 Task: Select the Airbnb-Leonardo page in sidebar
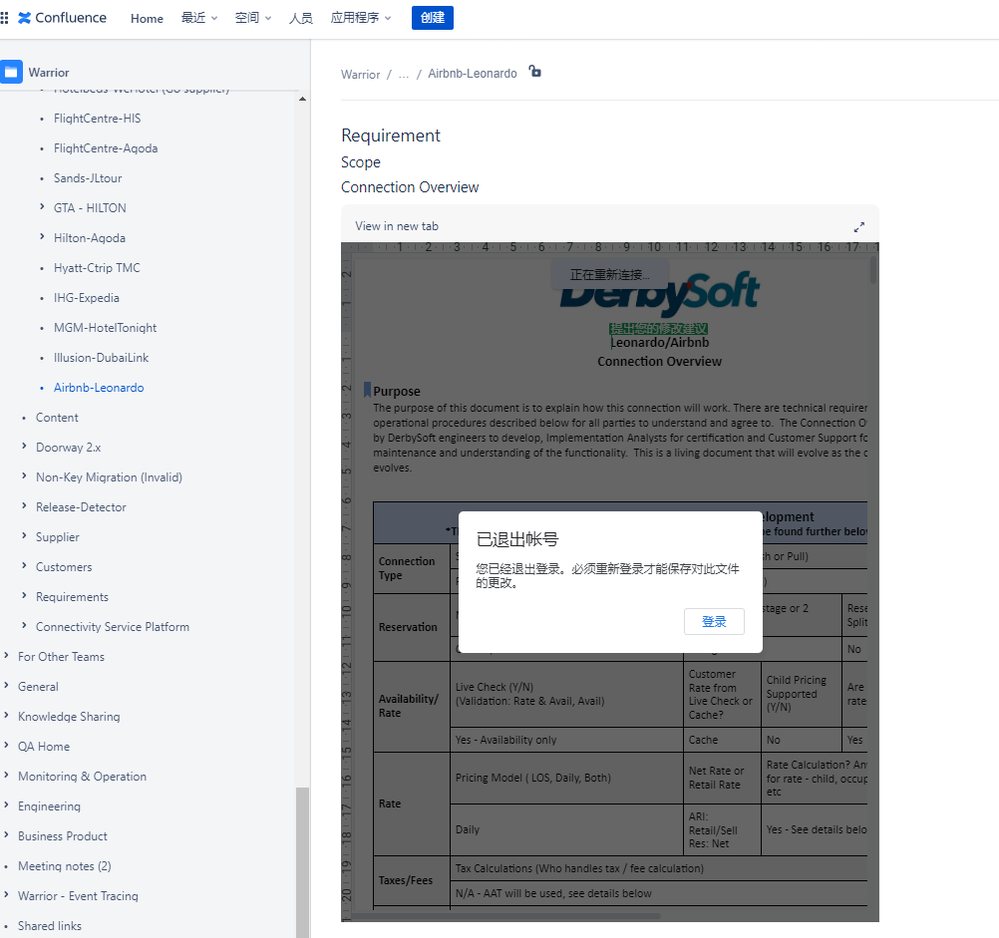pos(99,388)
